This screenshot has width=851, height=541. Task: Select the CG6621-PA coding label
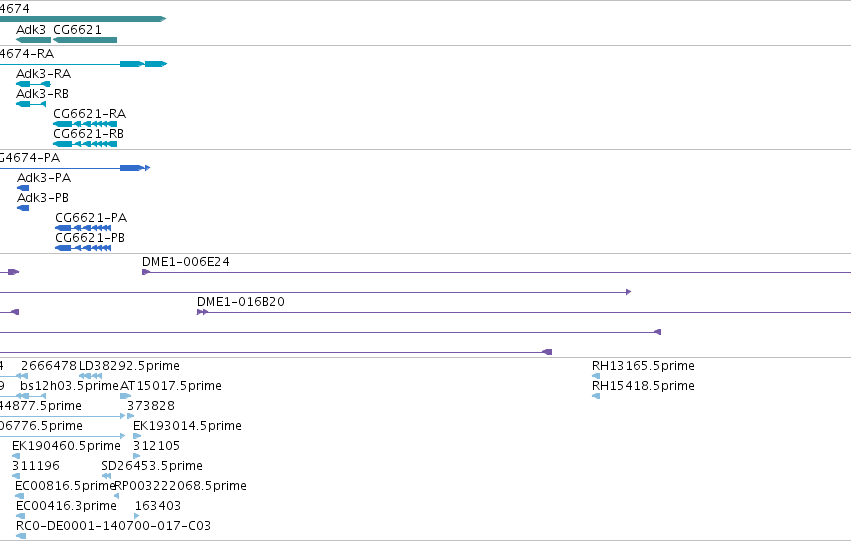tap(91, 218)
